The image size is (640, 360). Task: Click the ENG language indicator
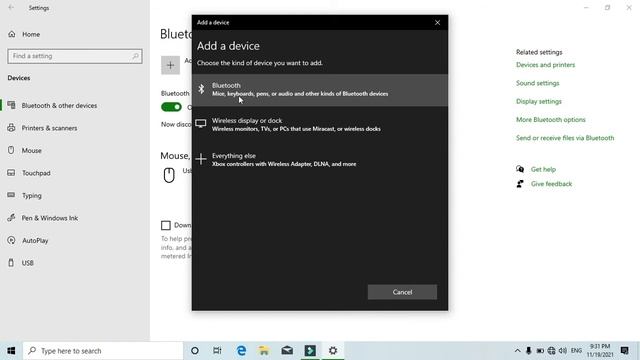point(576,351)
